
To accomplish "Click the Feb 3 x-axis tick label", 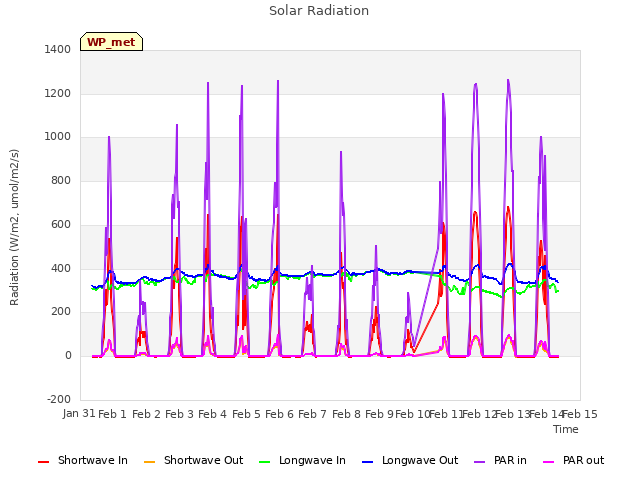I will click(x=180, y=414).
